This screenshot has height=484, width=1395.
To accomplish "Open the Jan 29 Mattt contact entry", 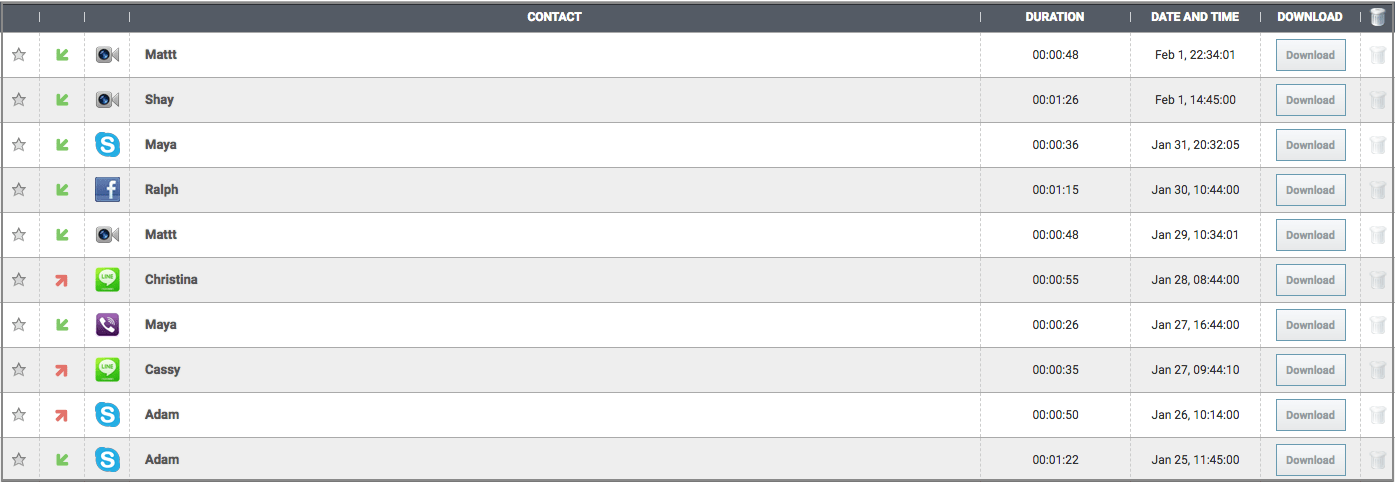I will 161,235.
